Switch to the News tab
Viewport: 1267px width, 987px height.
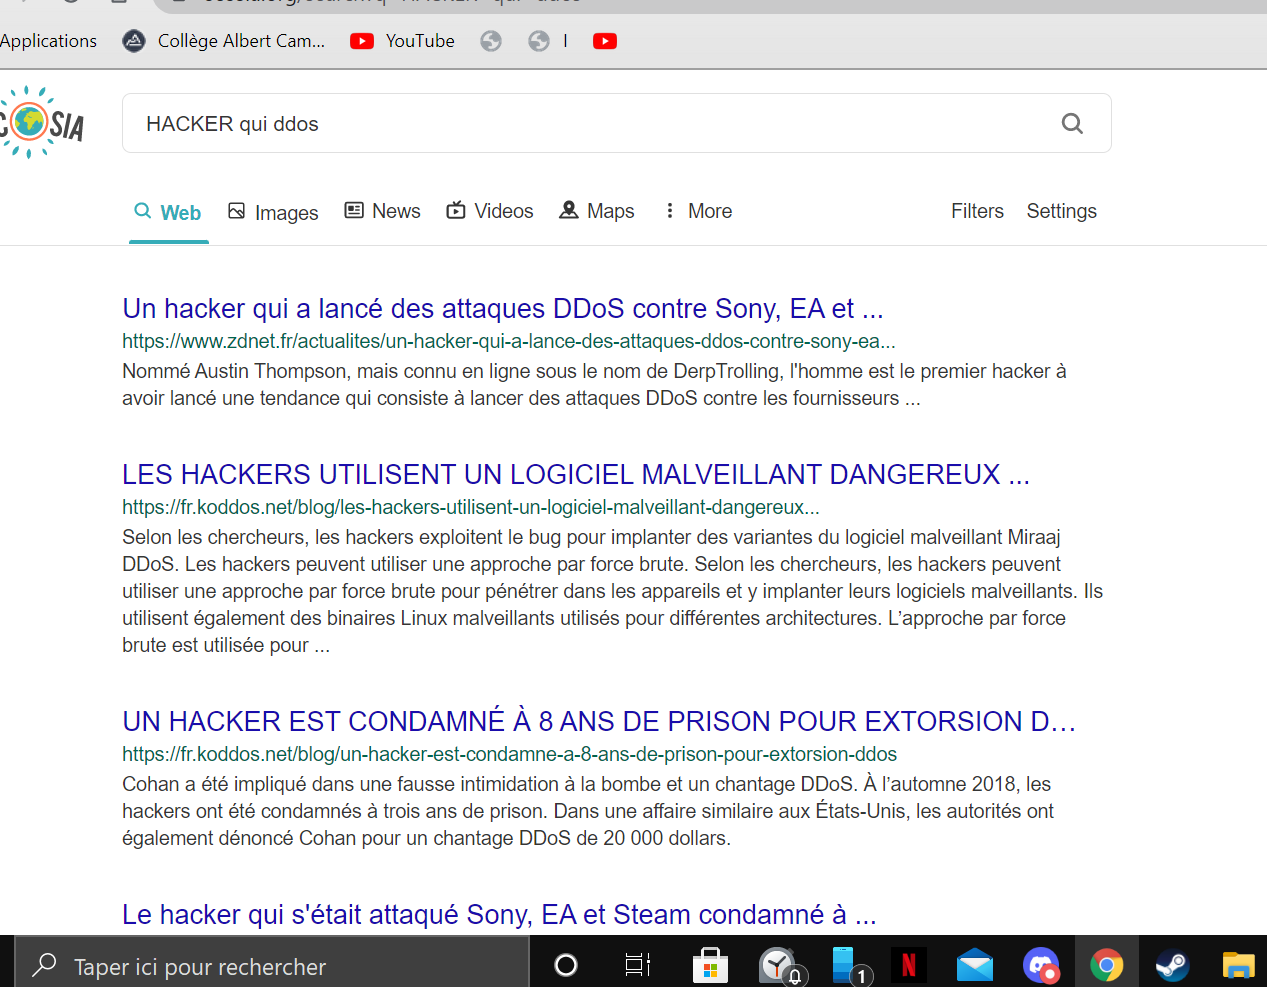coord(383,211)
